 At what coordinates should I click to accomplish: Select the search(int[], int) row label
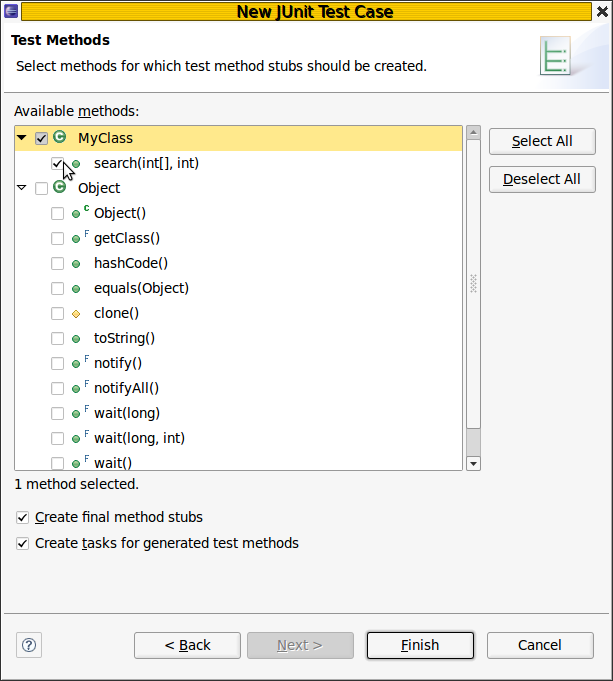pyautogui.click(x=146, y=163)
